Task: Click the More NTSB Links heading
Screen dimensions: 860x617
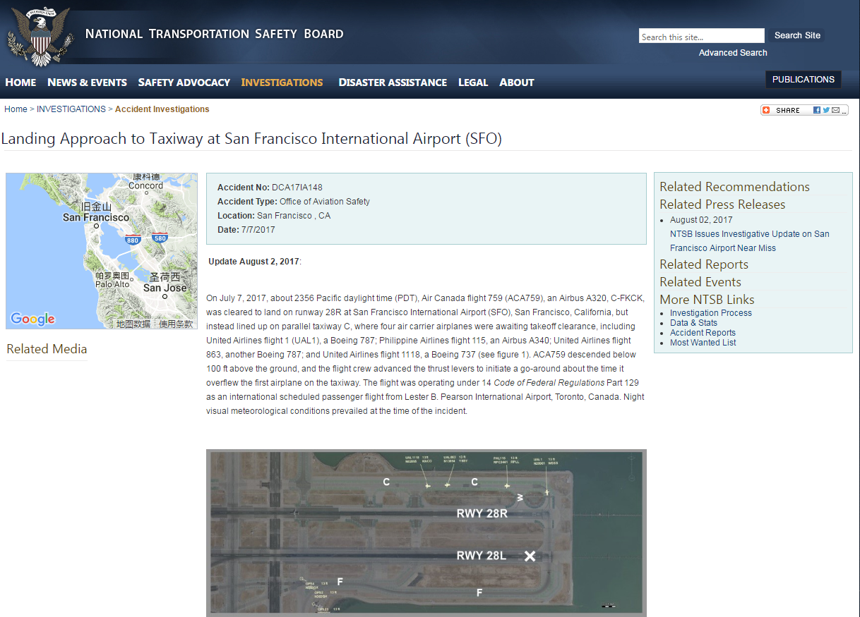Action: tap(707, 299)
